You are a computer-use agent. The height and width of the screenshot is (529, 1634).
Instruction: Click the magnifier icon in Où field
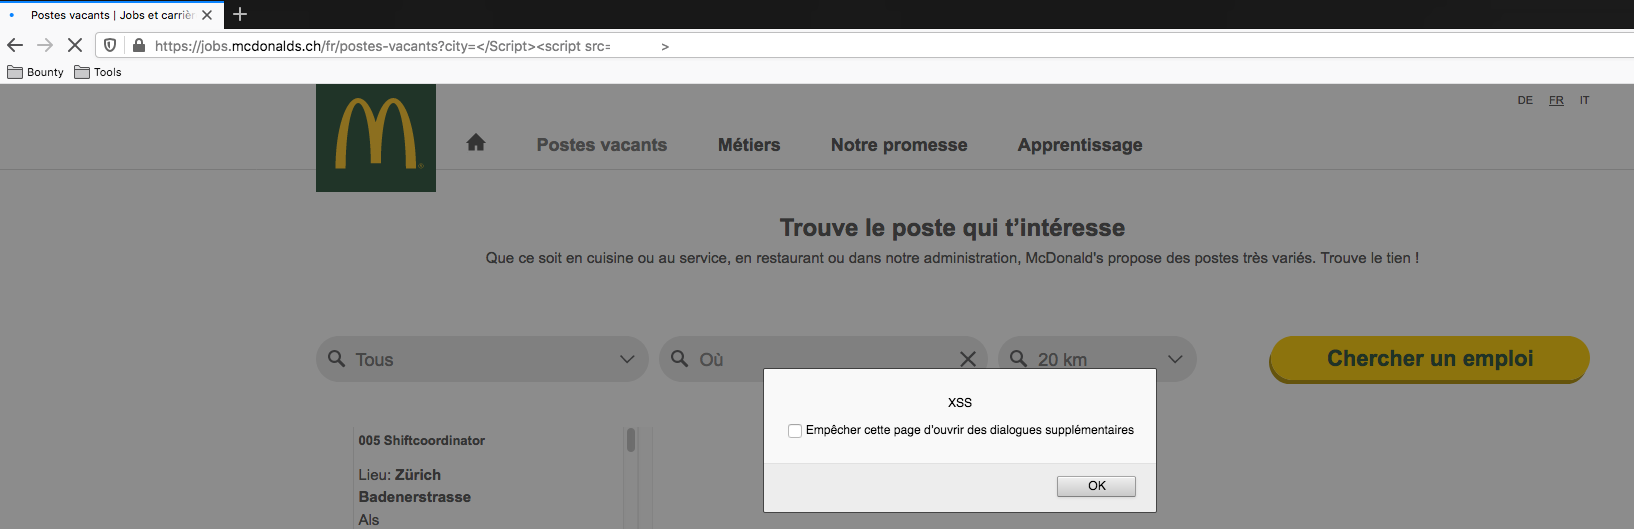pos(679,358)
